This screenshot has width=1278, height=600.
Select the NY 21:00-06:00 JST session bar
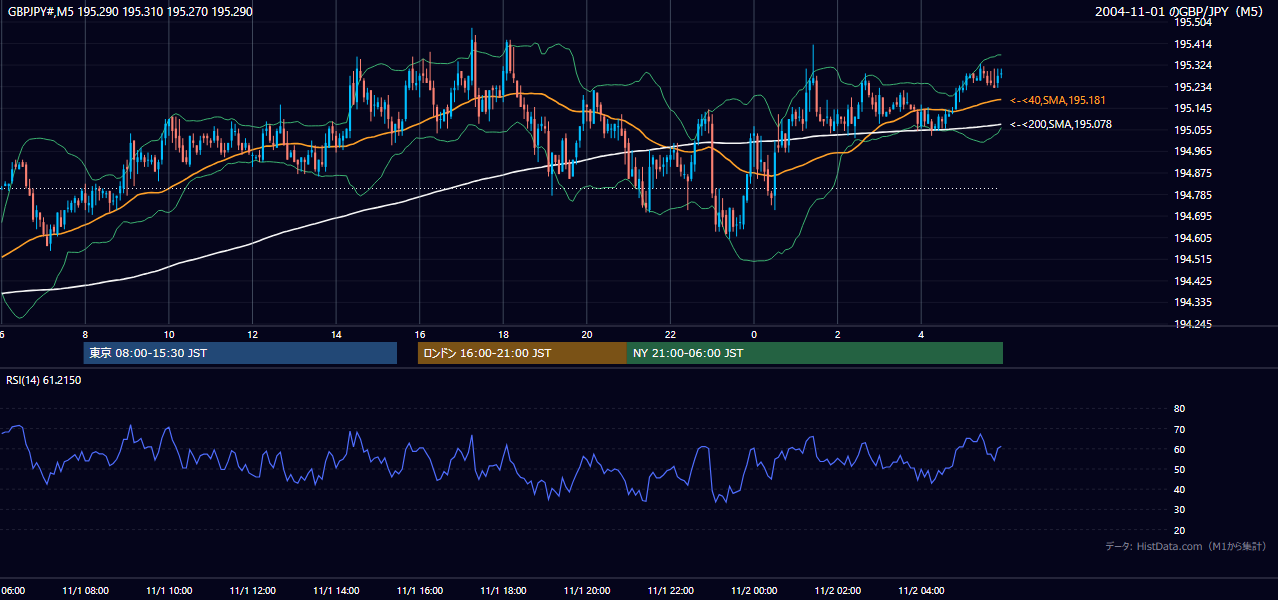pyautogui.click(x=814, y=353)
